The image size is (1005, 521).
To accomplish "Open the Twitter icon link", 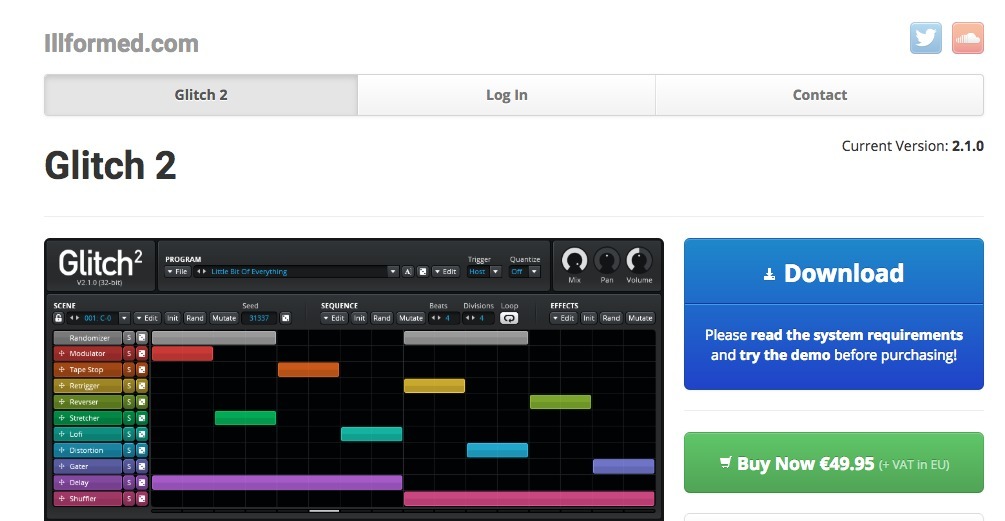I will coord(925,38).
